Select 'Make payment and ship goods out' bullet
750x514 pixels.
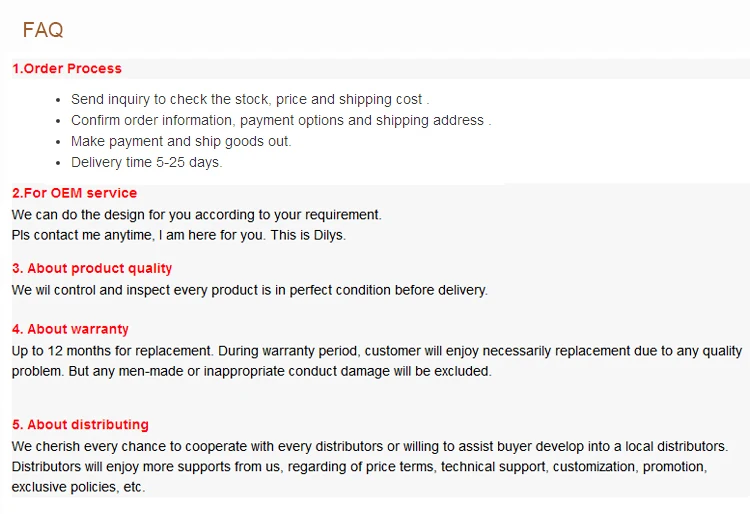tap(181, 142)
